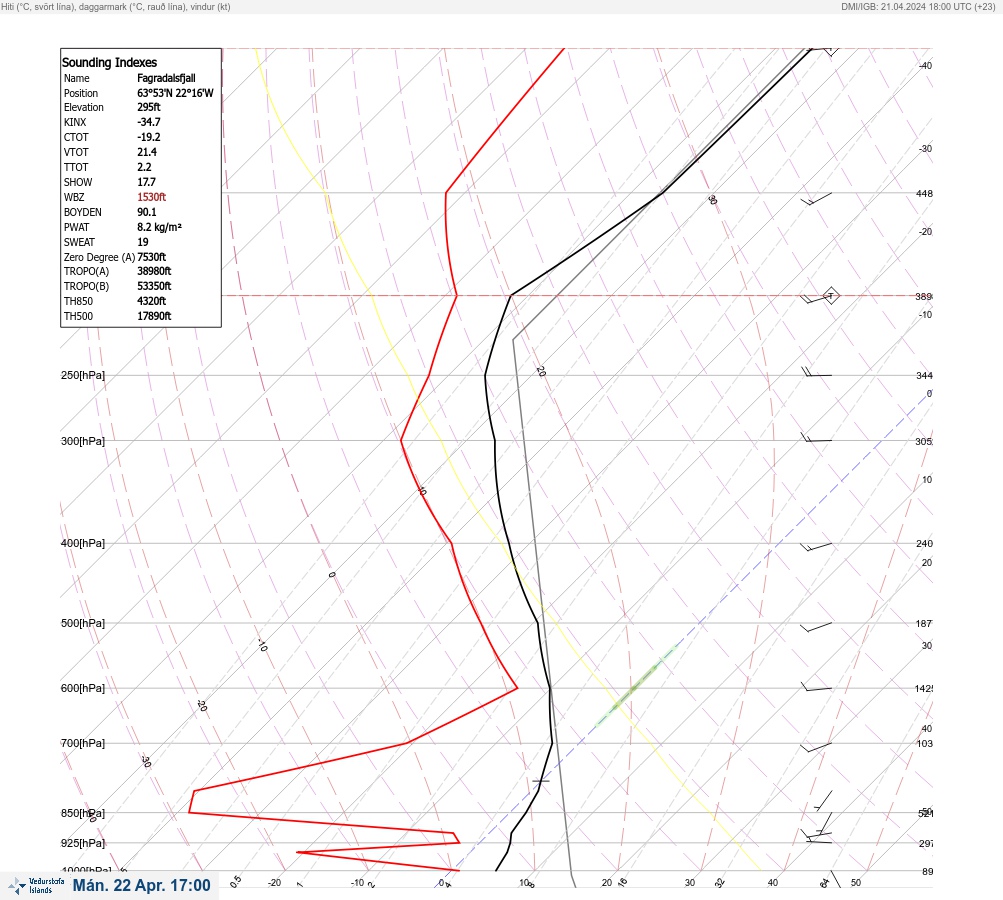The width and height of the screenshot is (1003, 900).
Task: Click the wind barb at the 300 hPa level
Action: (x=816, y=439)
